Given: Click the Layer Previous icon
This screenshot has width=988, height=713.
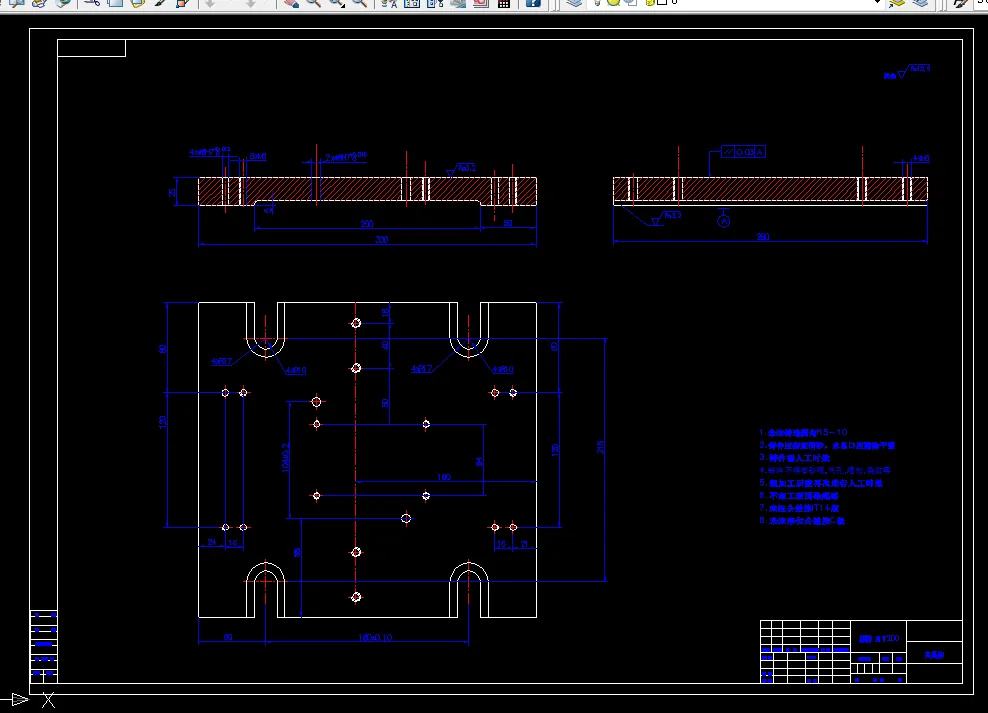Looking at the screenshot, I should tap(920, 3).
